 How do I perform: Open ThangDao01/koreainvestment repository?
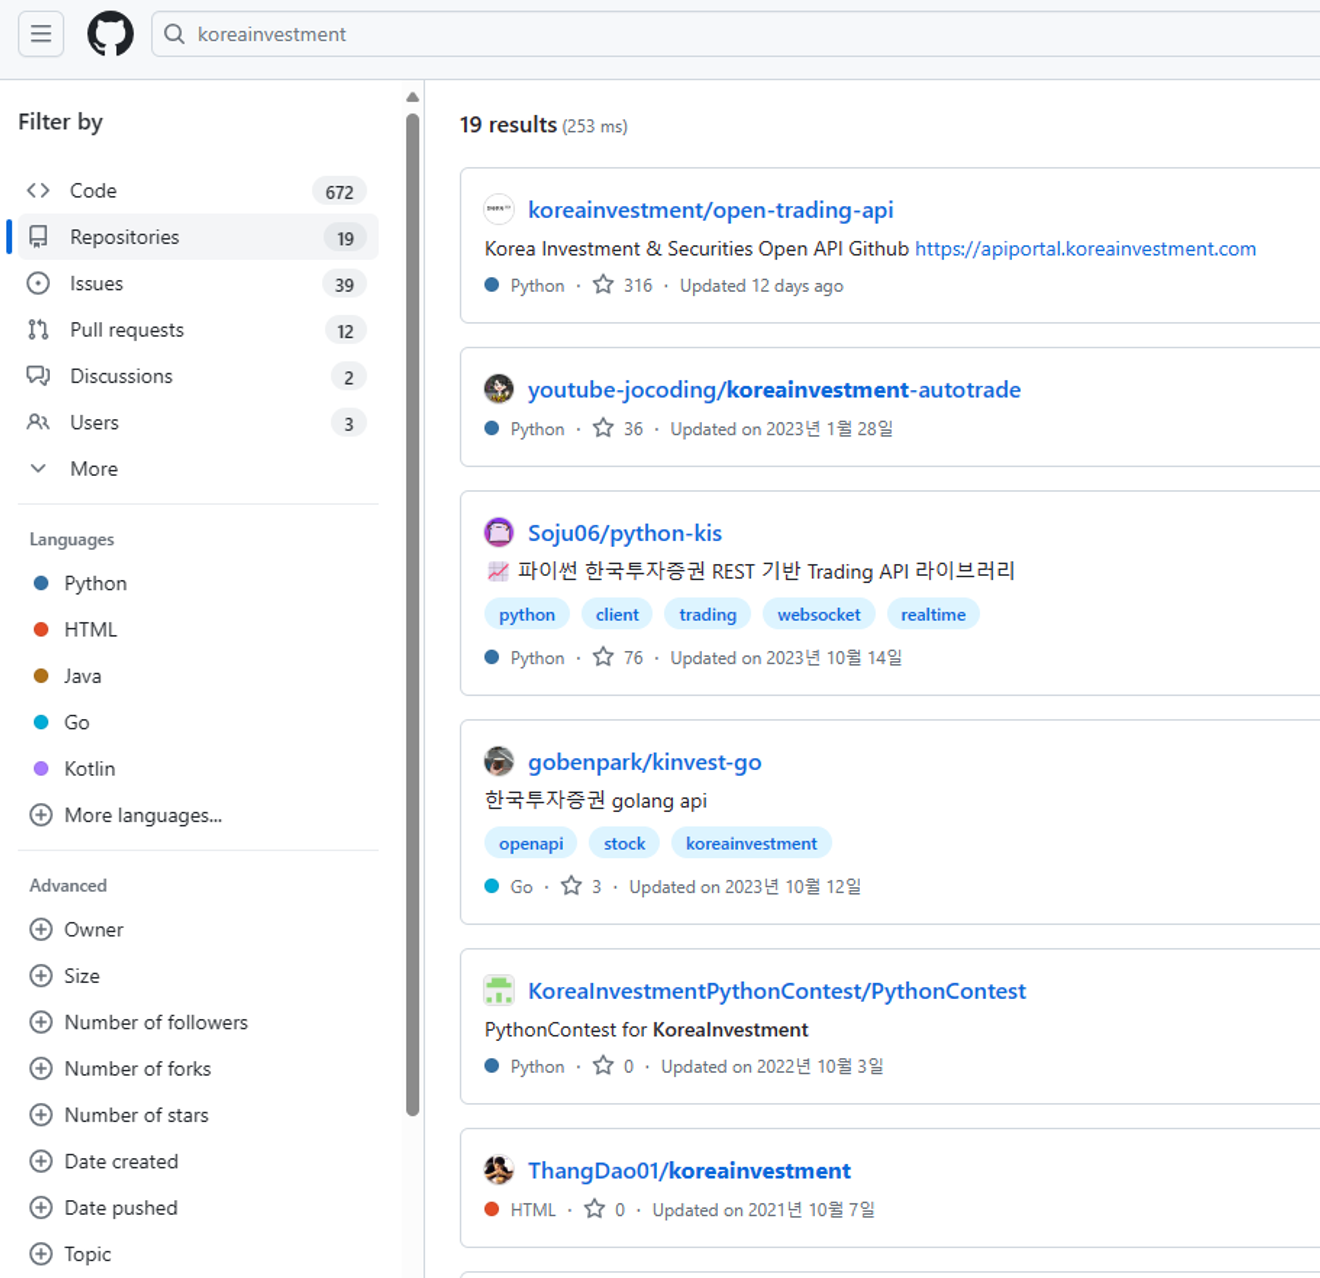(689, 1171)
